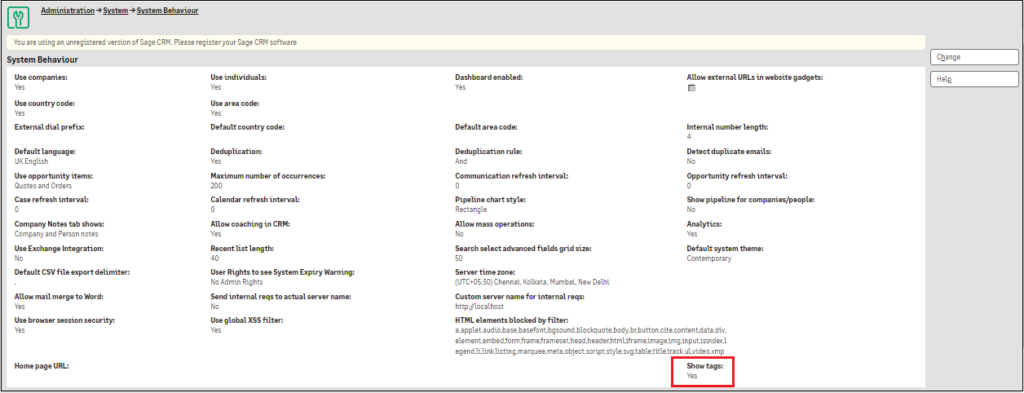Click the Default language value UK English

pos(31,161)
